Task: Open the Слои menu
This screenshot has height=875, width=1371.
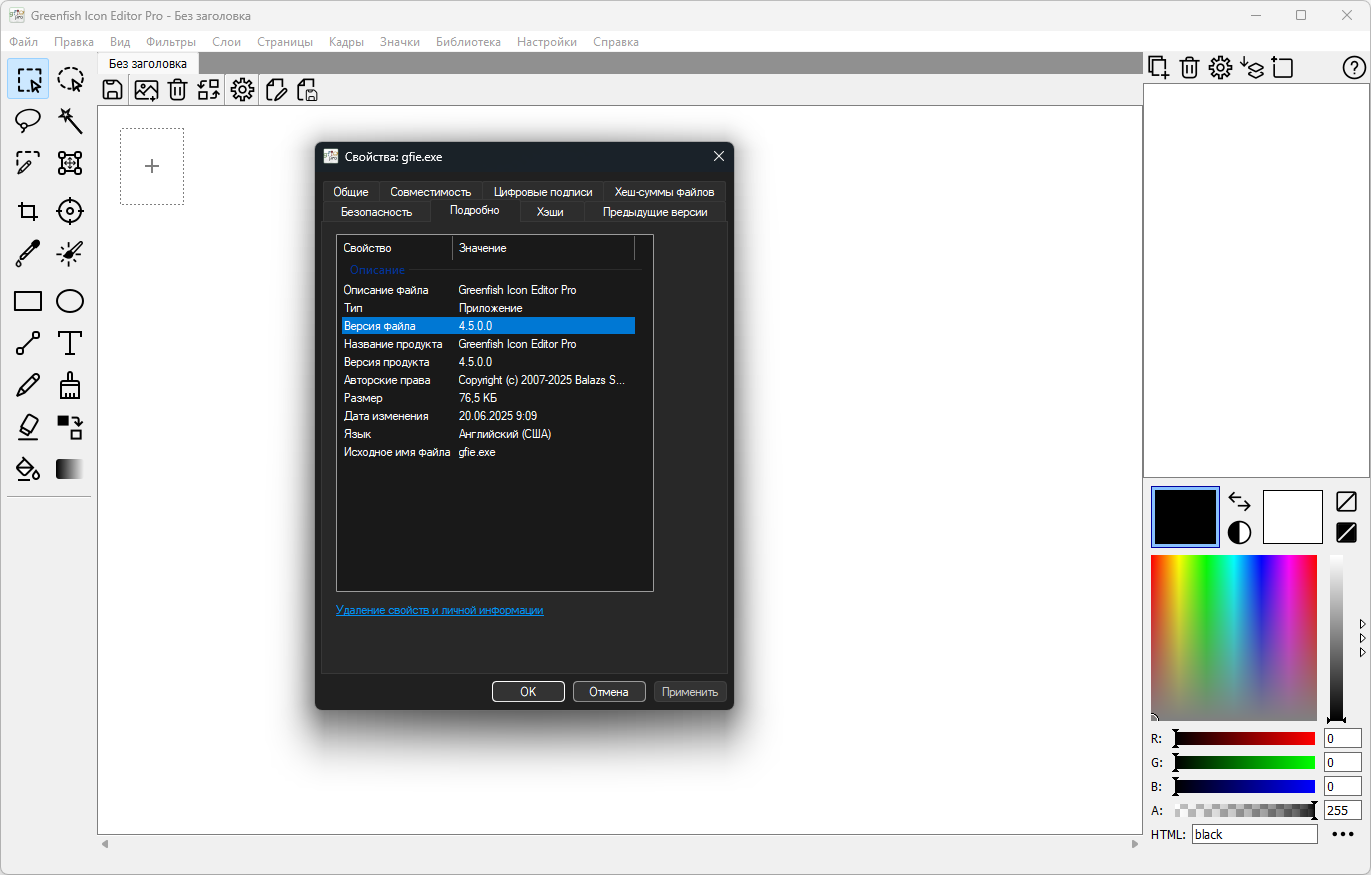Action: (x=227, y=42)
